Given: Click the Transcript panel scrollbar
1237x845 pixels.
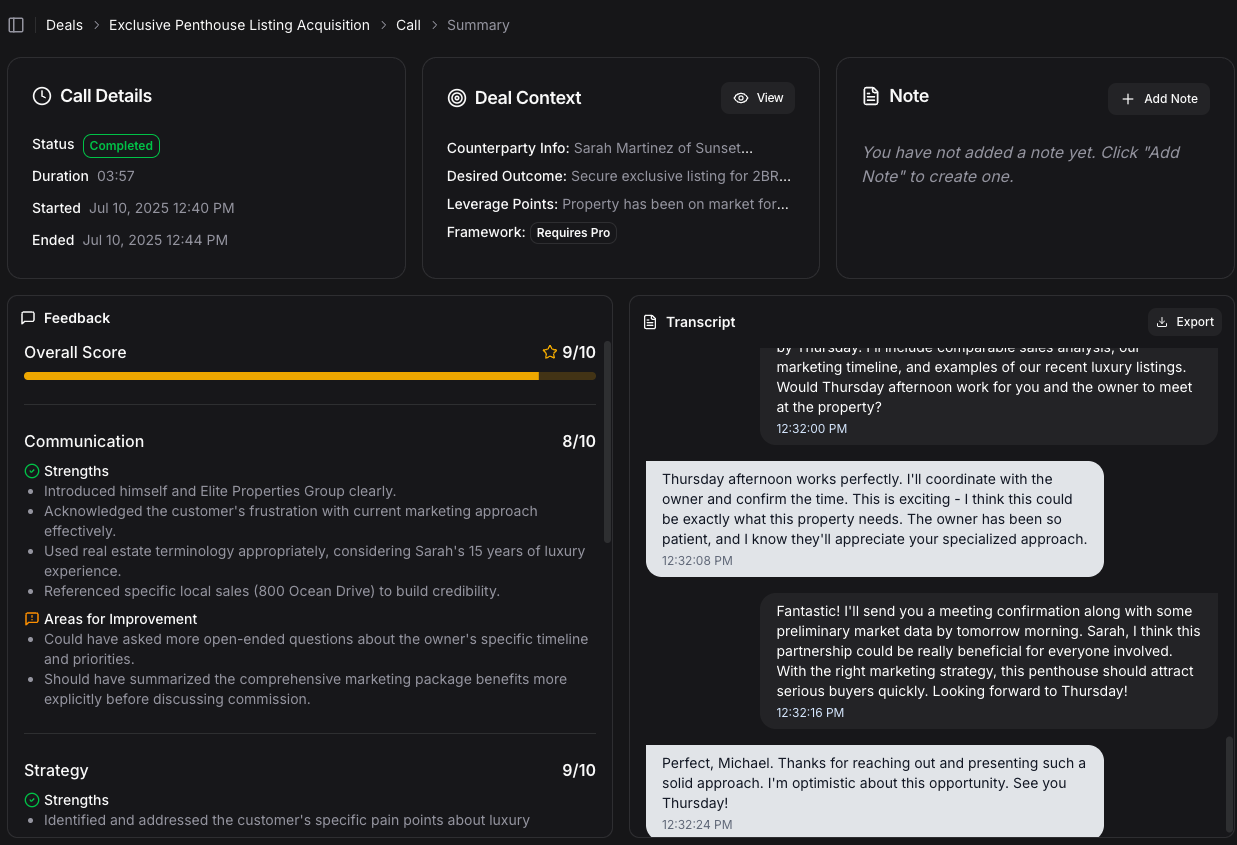Looking at the screenshot, I should click(x=1229, y=783).
